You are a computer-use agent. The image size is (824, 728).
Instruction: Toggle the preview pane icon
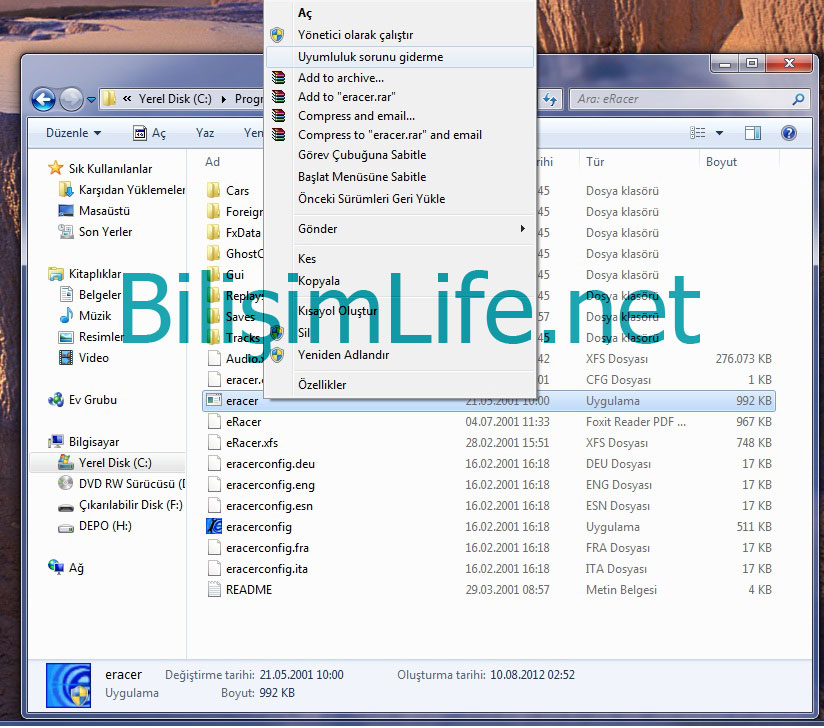[x=753, y=133]
